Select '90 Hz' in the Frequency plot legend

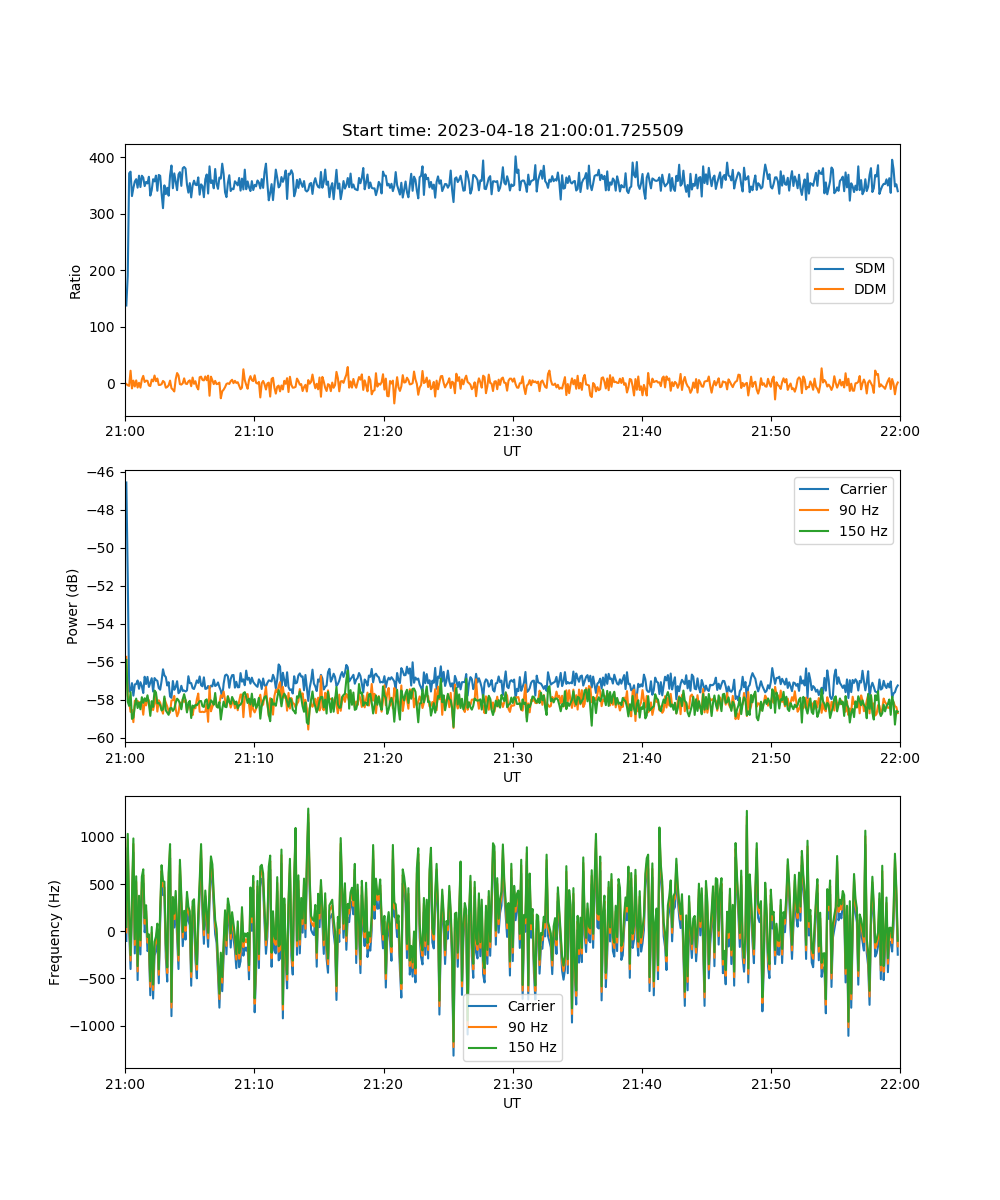point(527,1027)
